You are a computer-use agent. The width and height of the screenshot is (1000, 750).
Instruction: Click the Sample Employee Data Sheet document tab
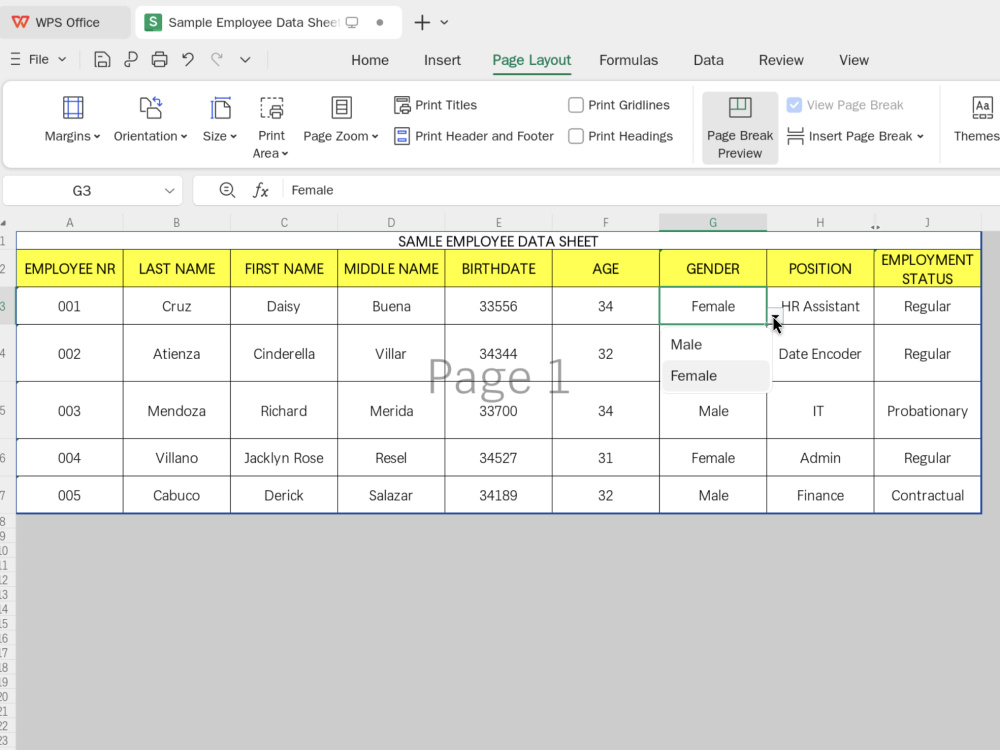(268, 22)
